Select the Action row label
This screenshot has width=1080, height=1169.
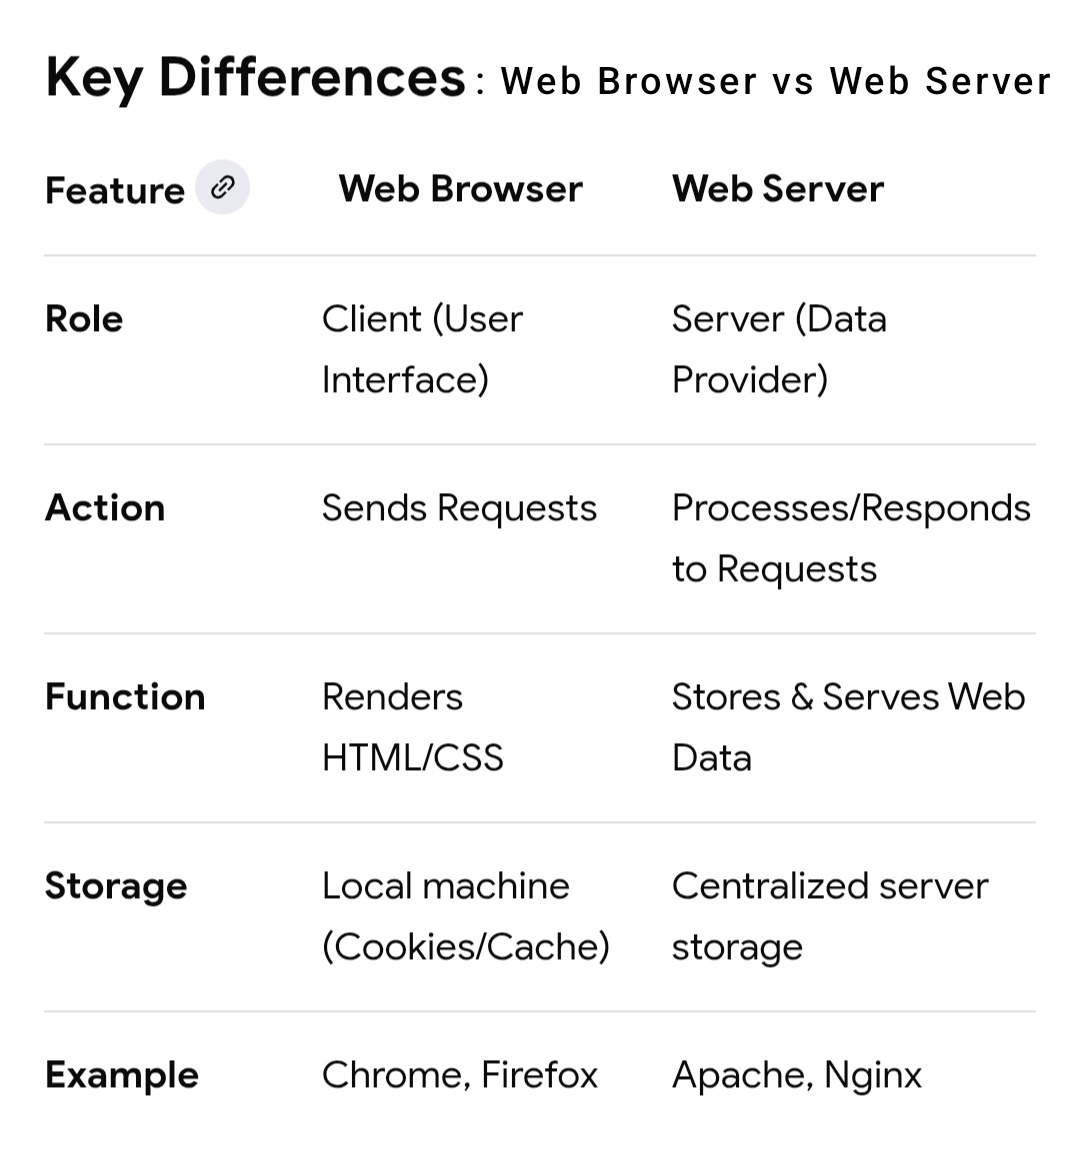(x=105, y=508)
